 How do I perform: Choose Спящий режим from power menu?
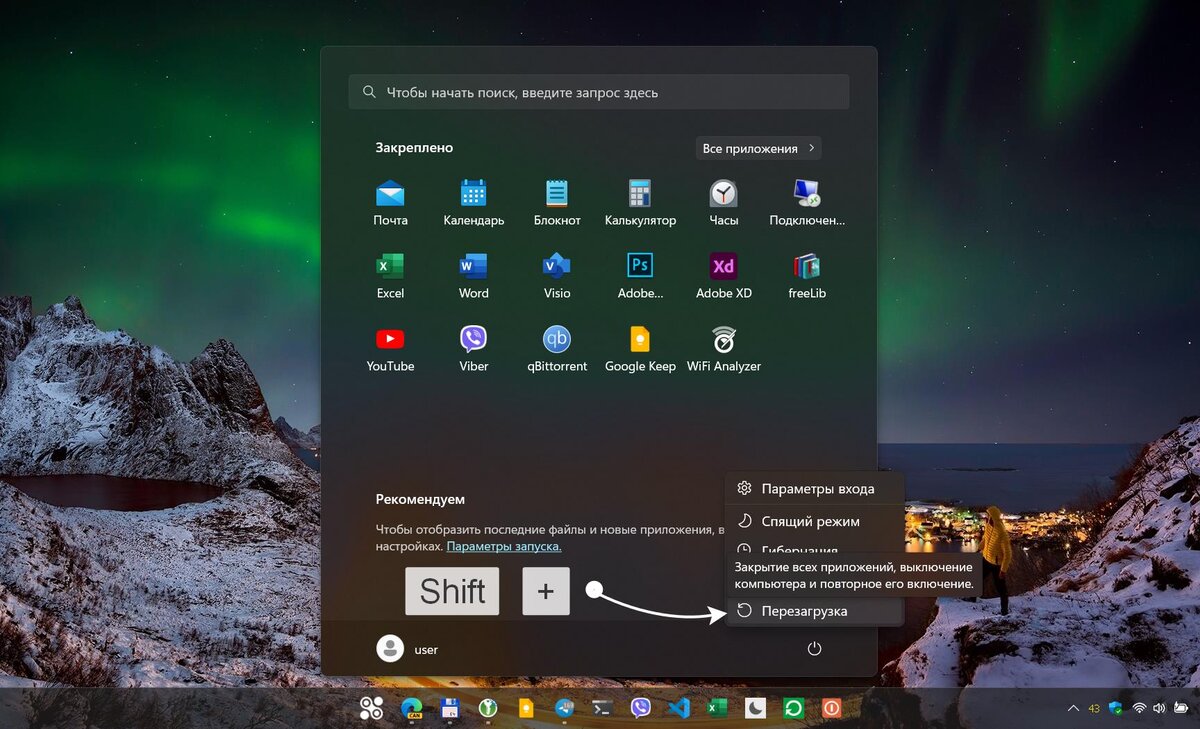814,521
